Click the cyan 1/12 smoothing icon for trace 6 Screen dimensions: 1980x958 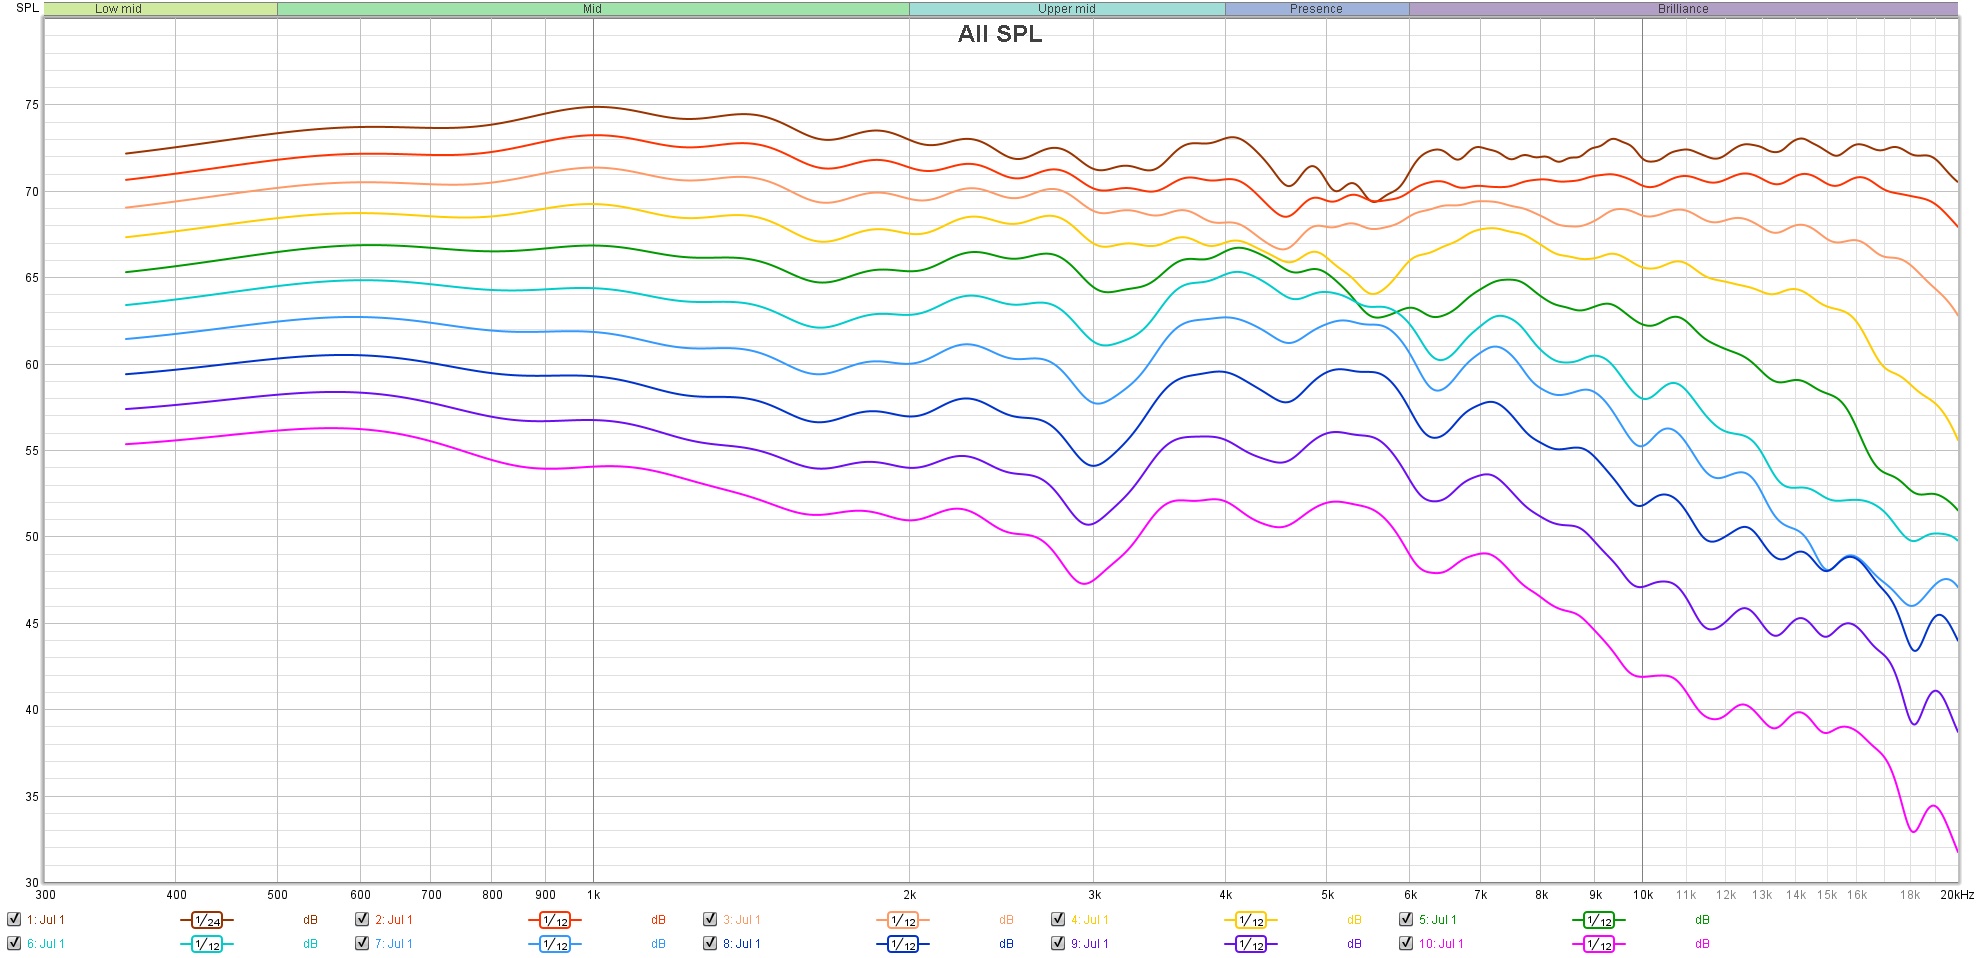point(207,944)
